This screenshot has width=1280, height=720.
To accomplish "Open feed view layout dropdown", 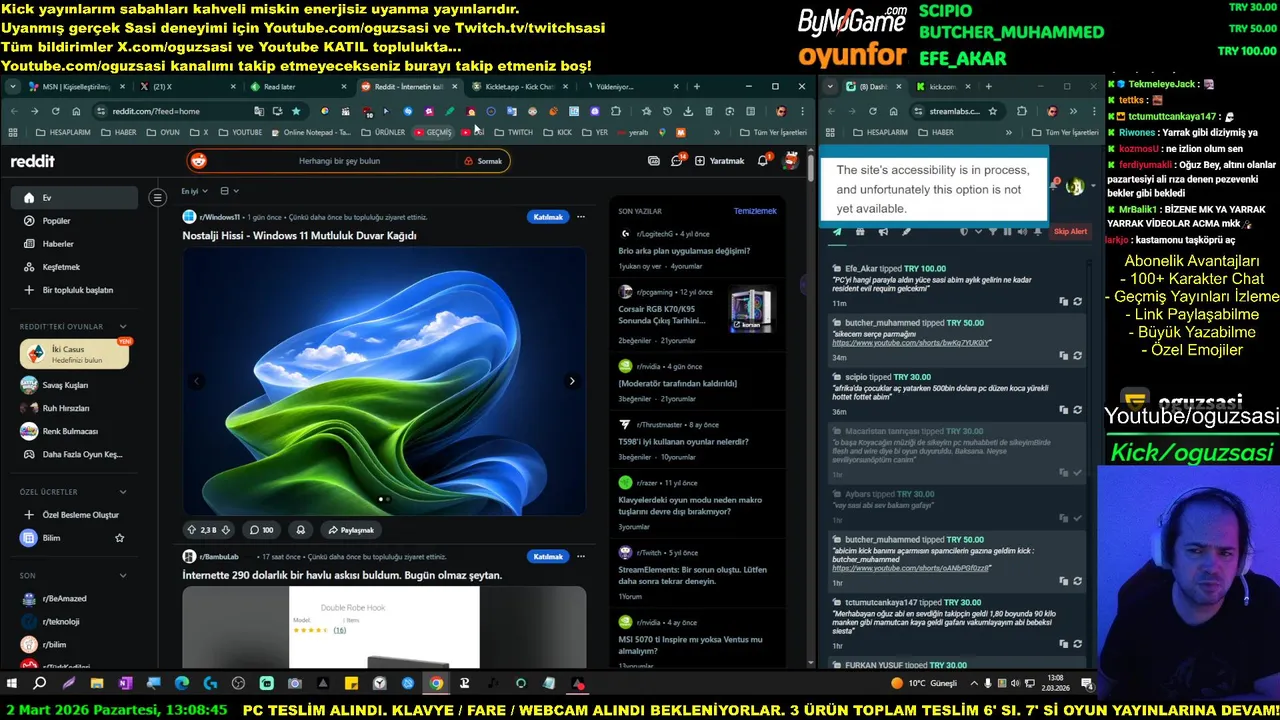I will pos(229,191).
